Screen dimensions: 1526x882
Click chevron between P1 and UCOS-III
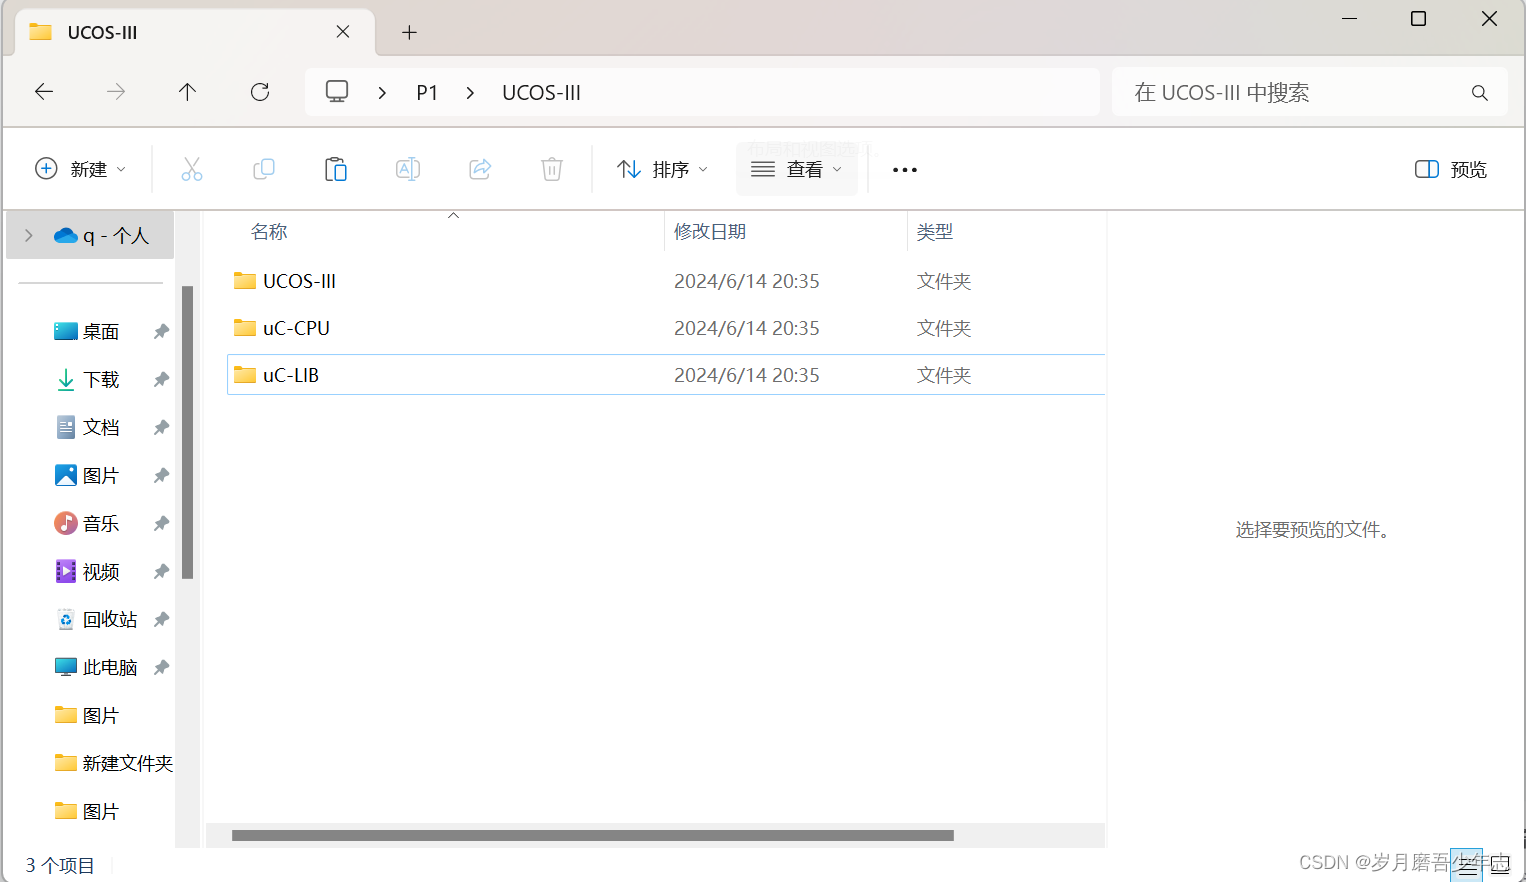[470, 93]
